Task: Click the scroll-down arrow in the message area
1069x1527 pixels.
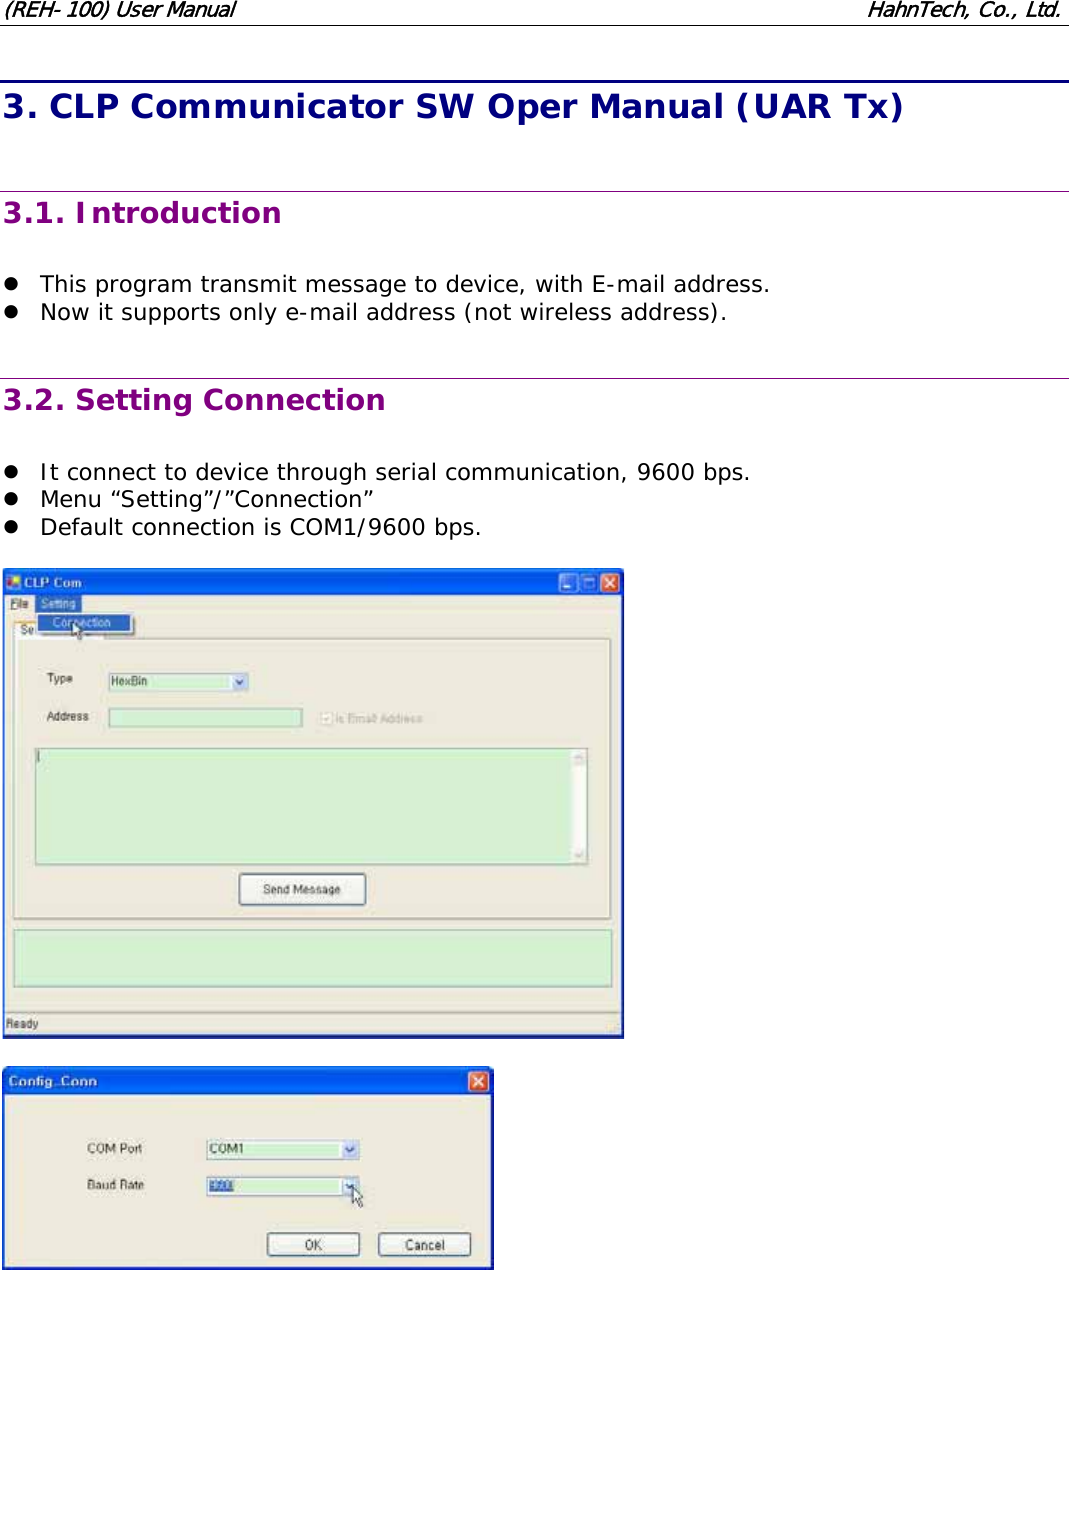Action: click(x=579, y=852)
